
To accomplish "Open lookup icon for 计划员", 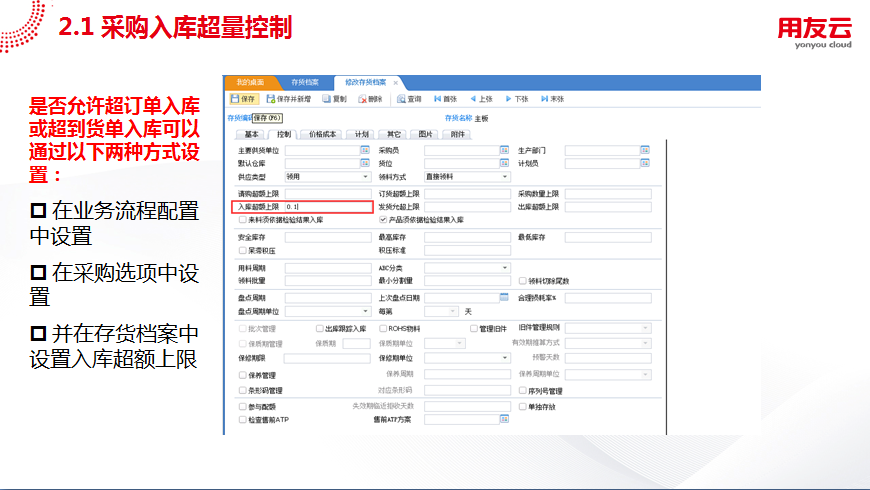I will tap(645, 163).
